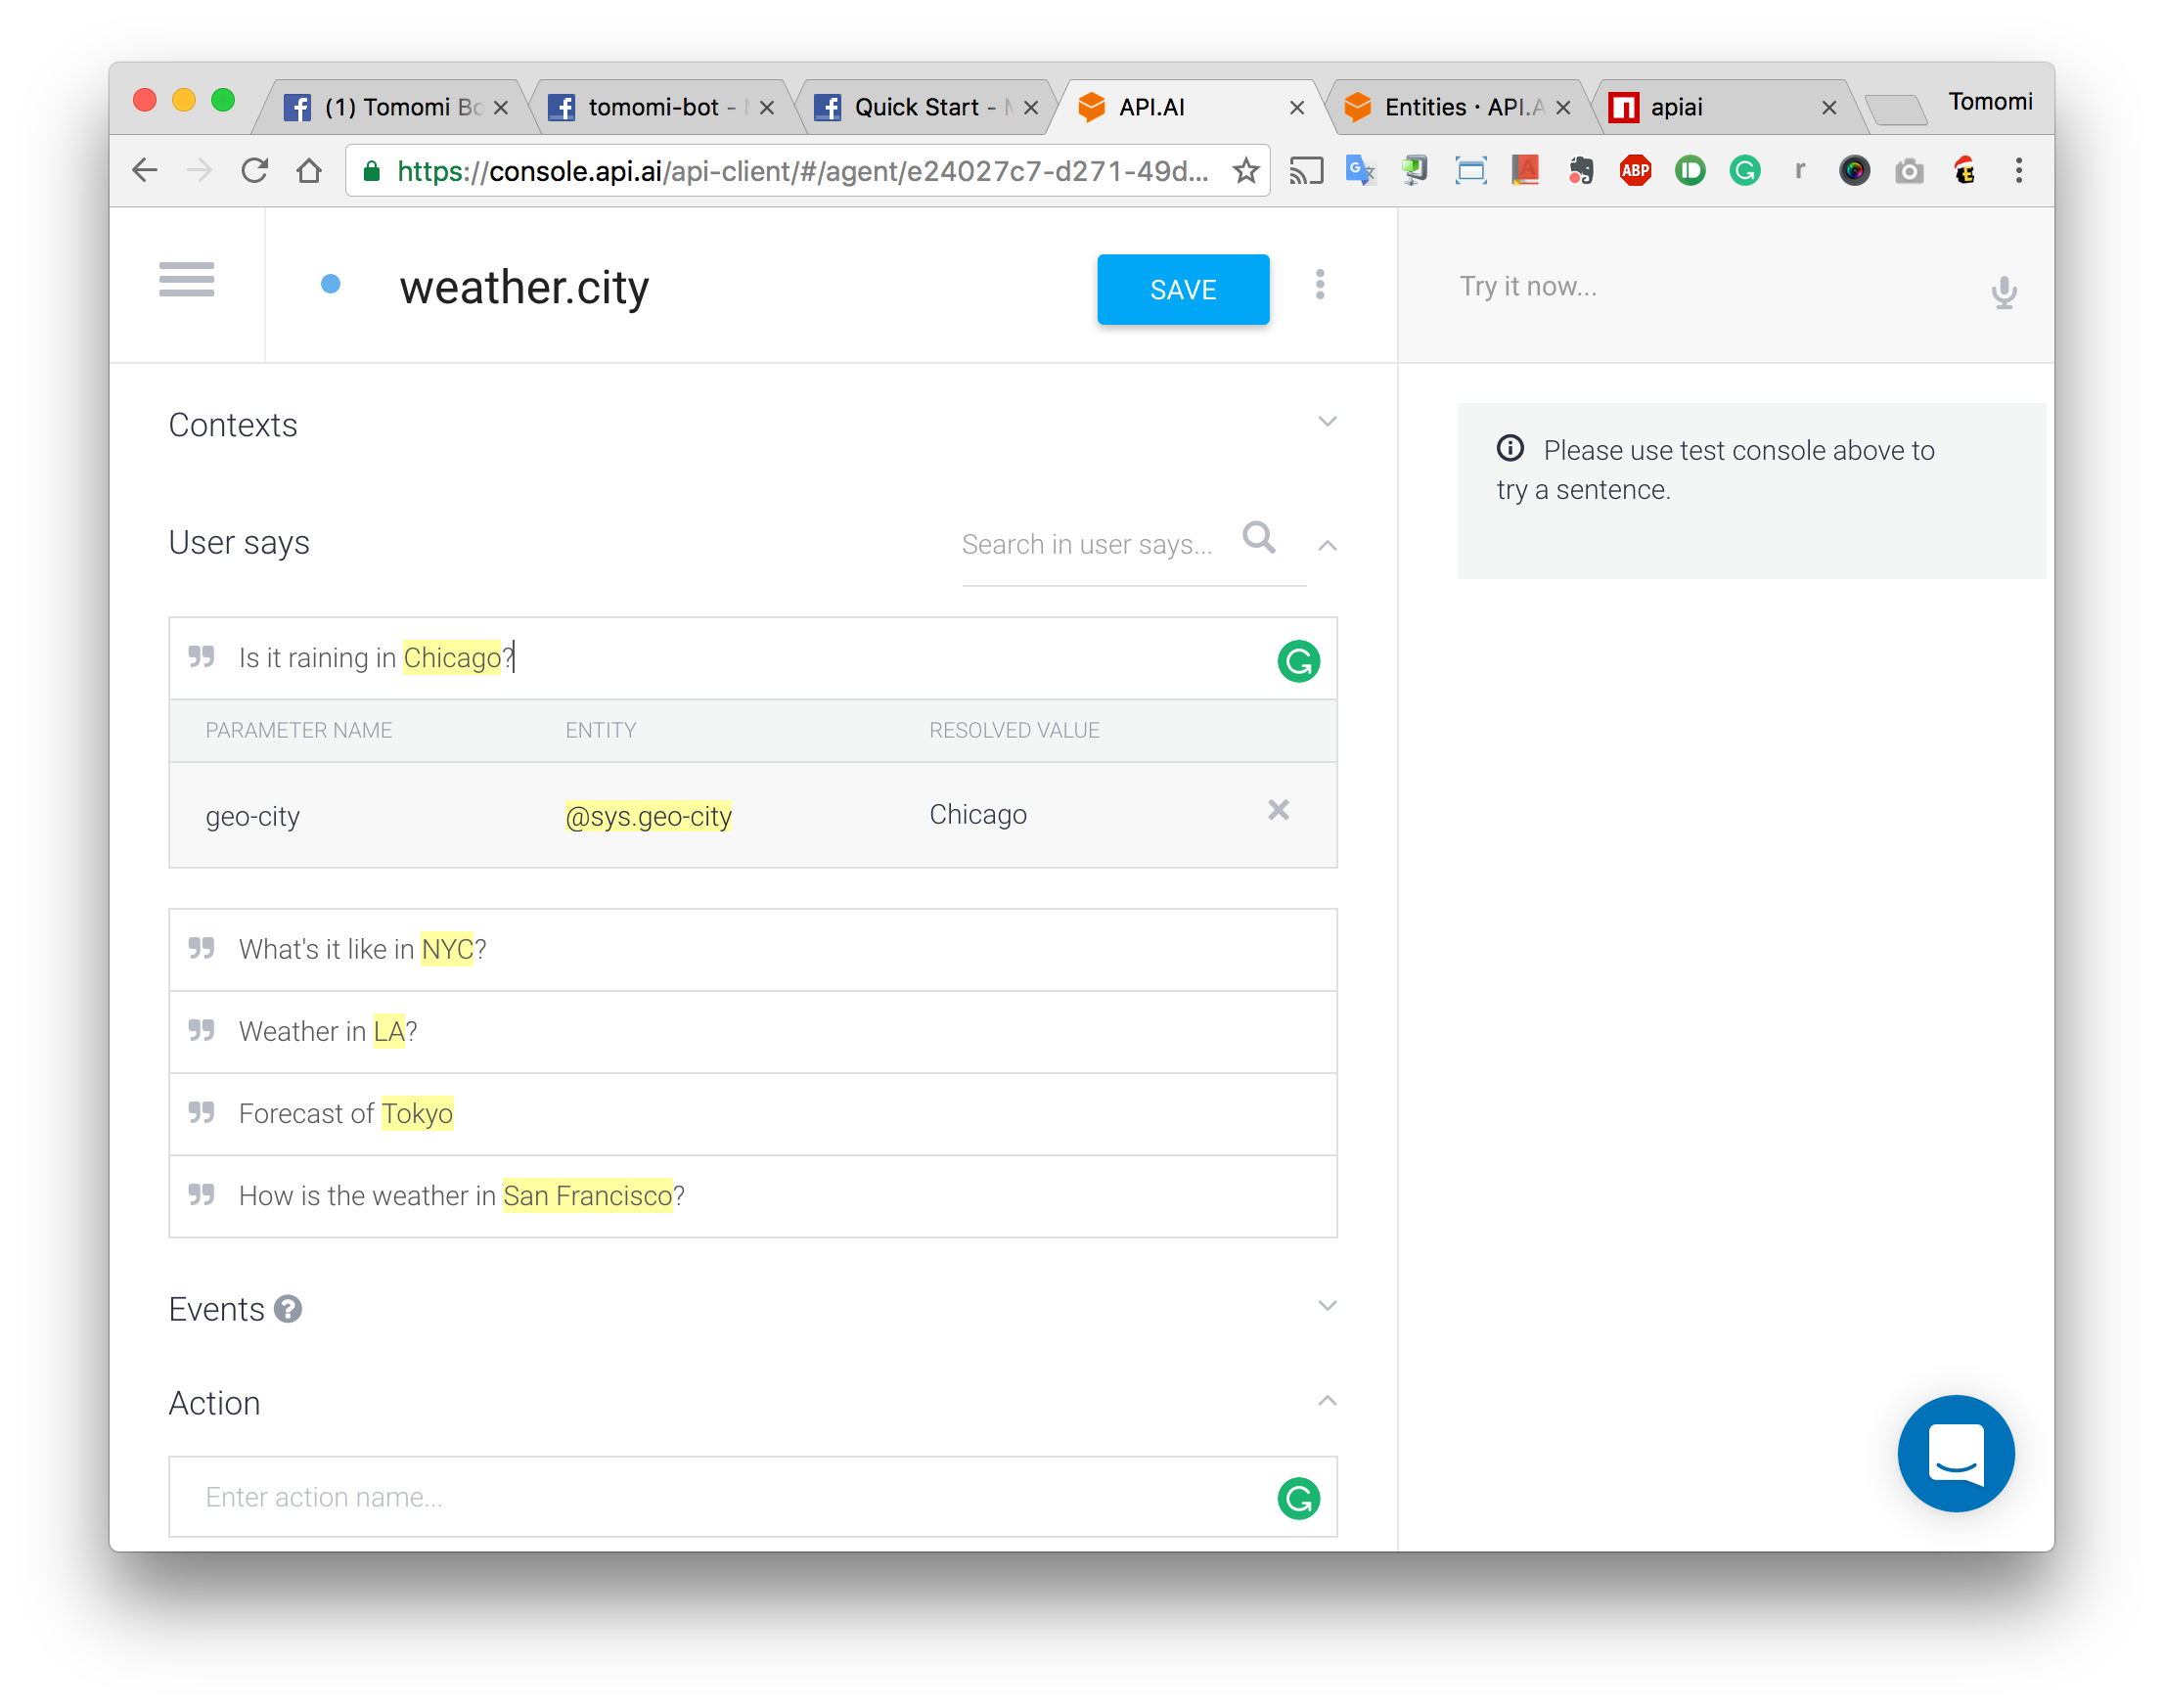The width and height of the screenshot is (2164, 1708).
Task: Open the Adblock Plus extension
Action: click(x=1634, y=170)
